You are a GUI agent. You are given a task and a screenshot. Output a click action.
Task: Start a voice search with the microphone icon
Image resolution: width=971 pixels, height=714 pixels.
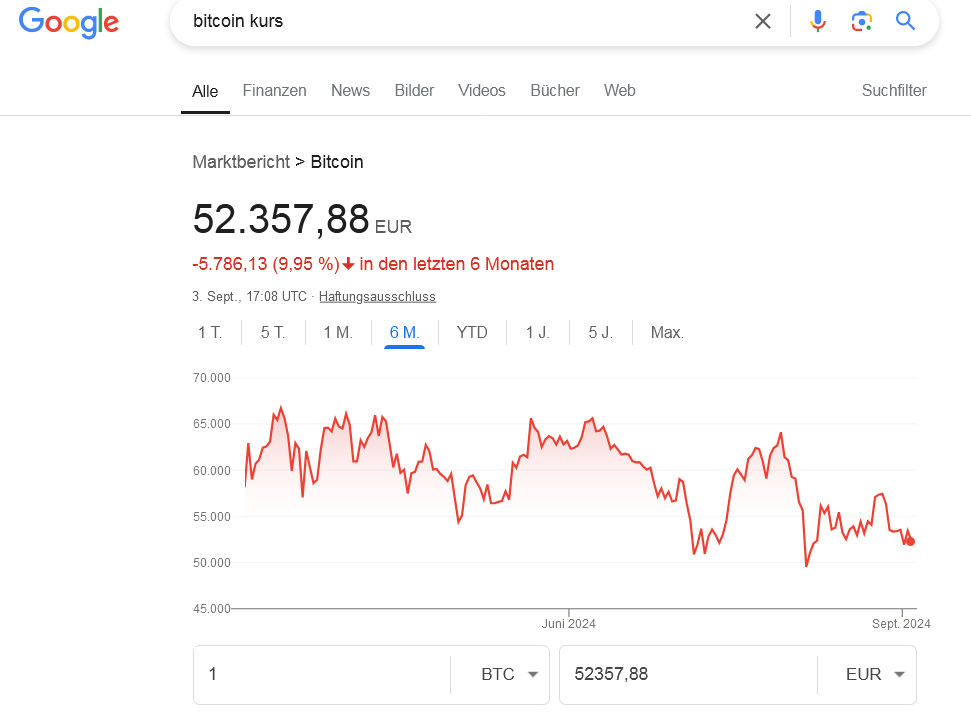click(818, 20)
